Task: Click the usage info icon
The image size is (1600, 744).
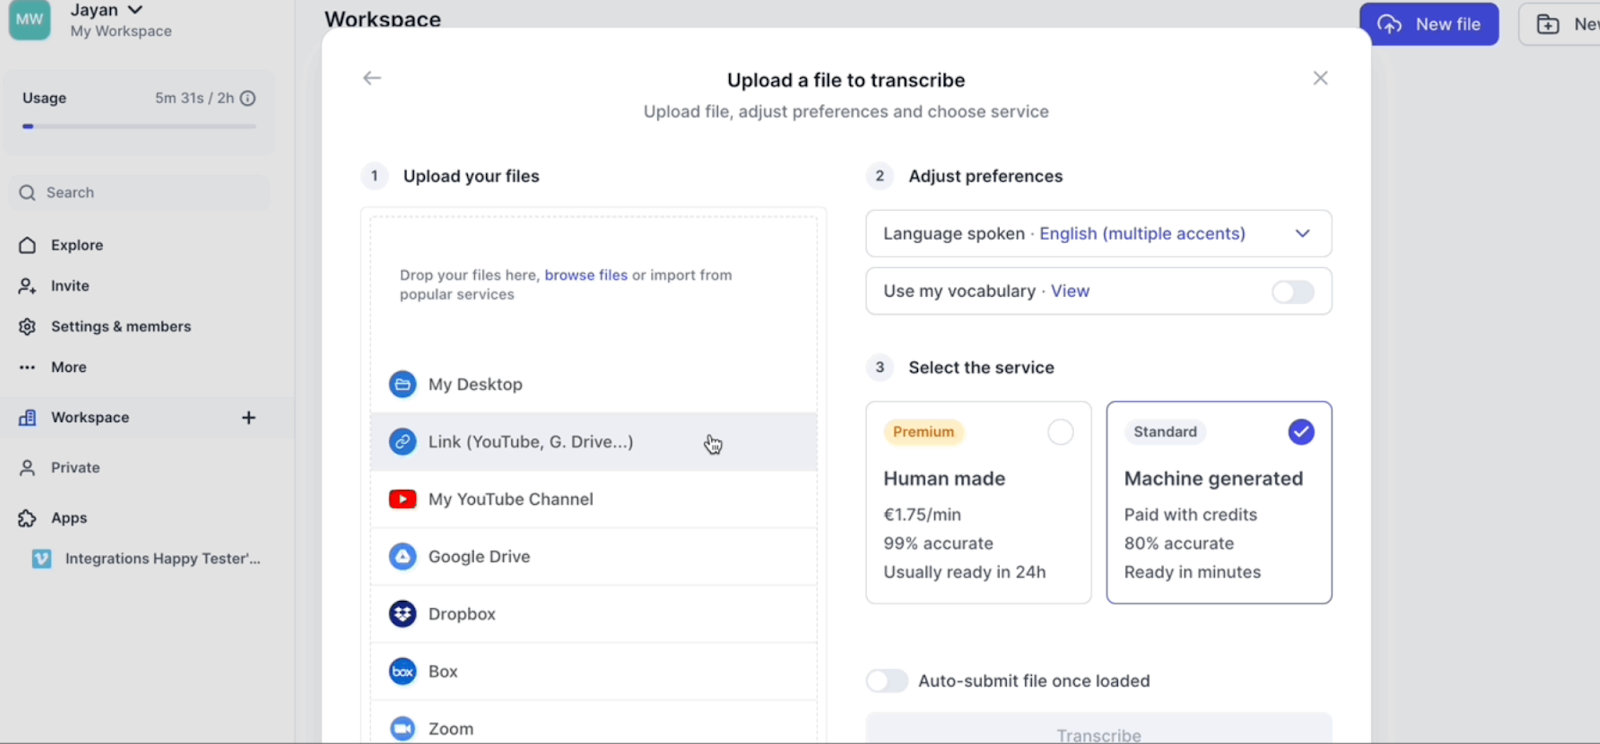Action: pyautogui.click(x=248, y=98)
